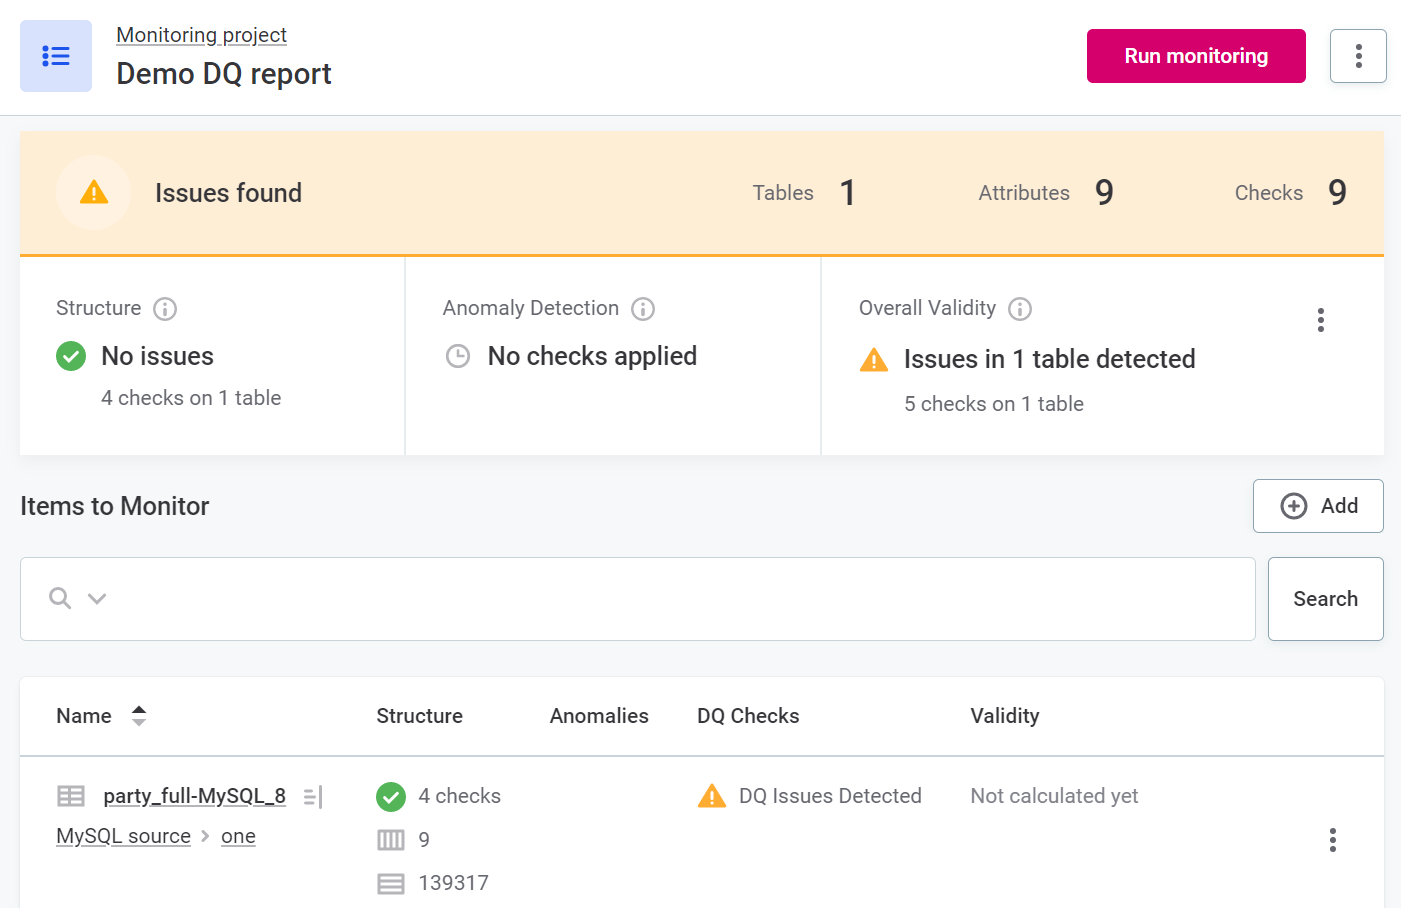
Task: Click the Add button in Items to Monitor
Action: (1318, 506)
